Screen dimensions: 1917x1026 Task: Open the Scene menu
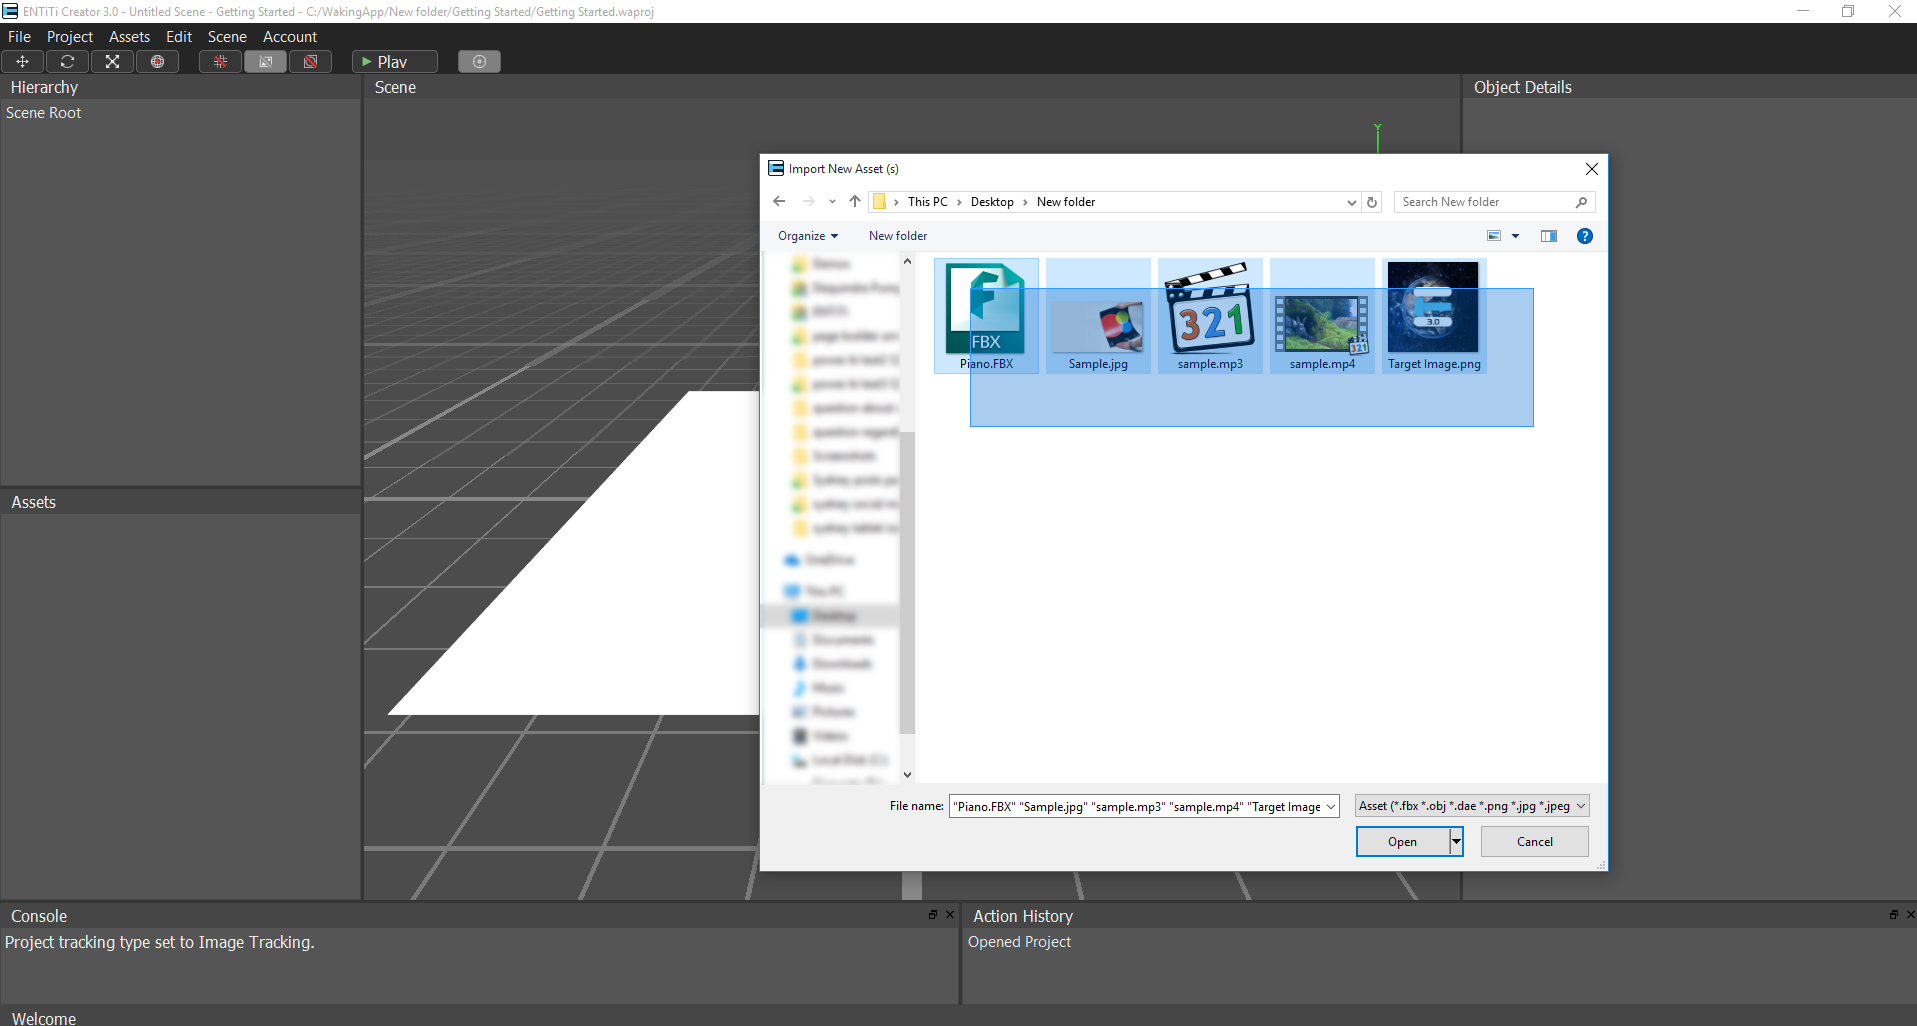click(x=227, y=37)
